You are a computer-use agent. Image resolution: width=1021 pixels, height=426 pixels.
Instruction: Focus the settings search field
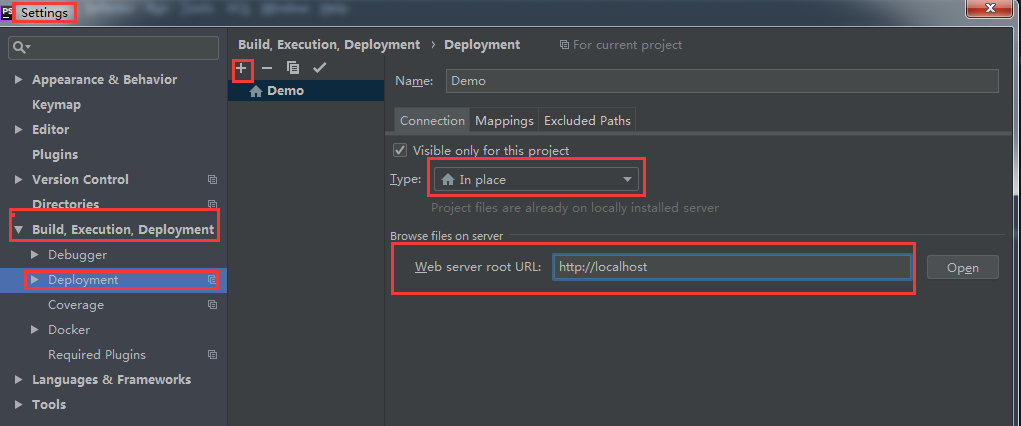113,48
